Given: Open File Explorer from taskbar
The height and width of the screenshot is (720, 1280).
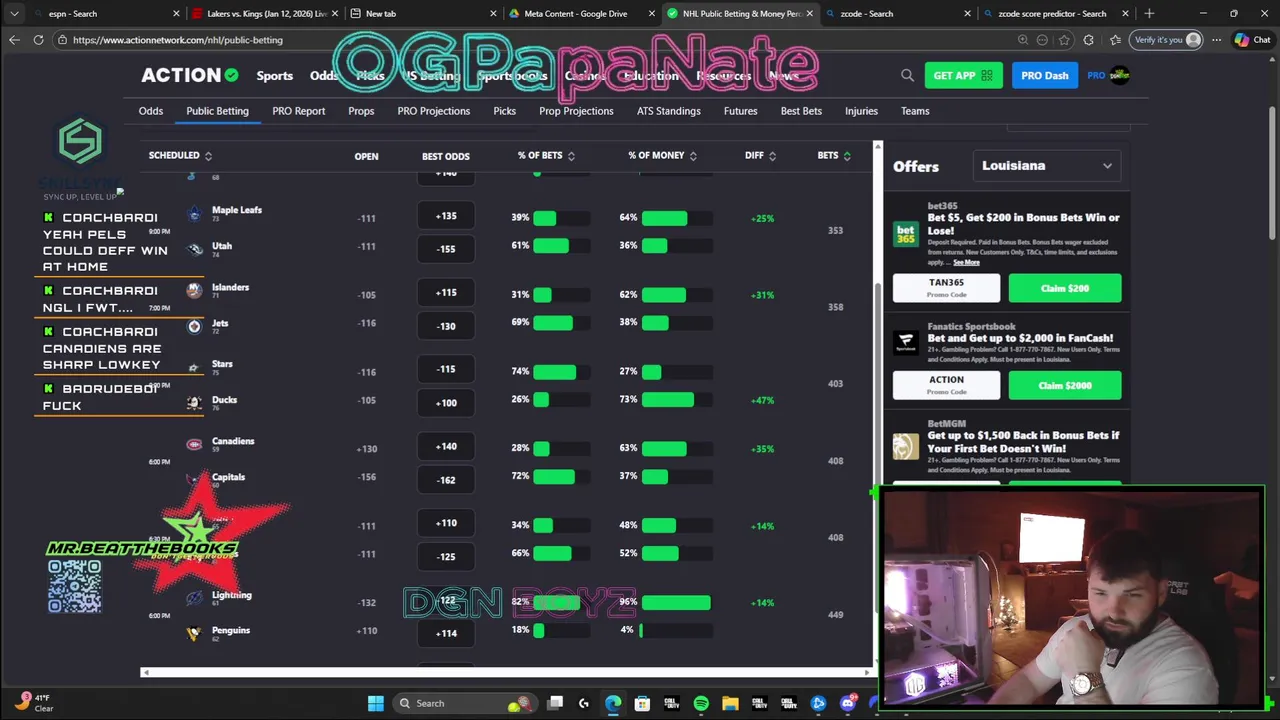Looking at the screenshot, I should tap(730, 703).
